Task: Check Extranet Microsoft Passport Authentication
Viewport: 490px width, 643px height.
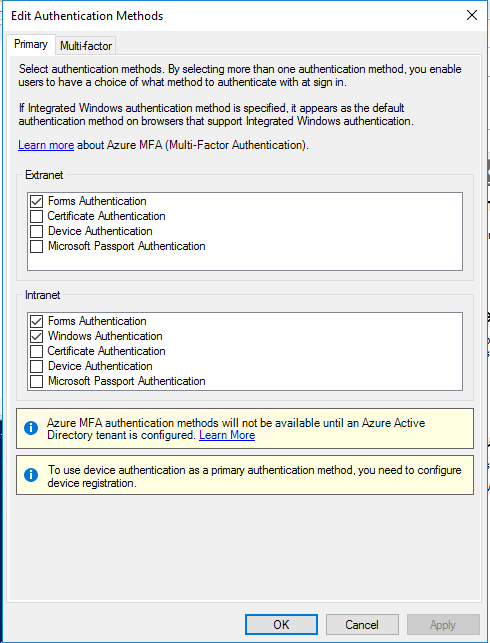Action: (x=36, y=246)
